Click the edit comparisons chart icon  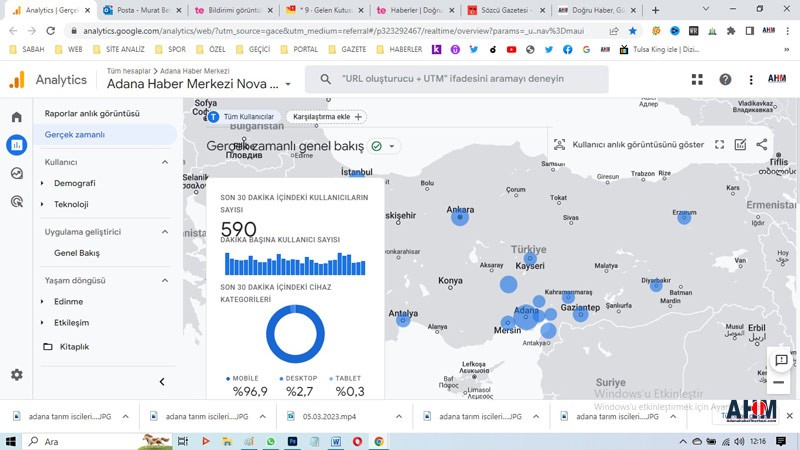(x=740, y=145)
